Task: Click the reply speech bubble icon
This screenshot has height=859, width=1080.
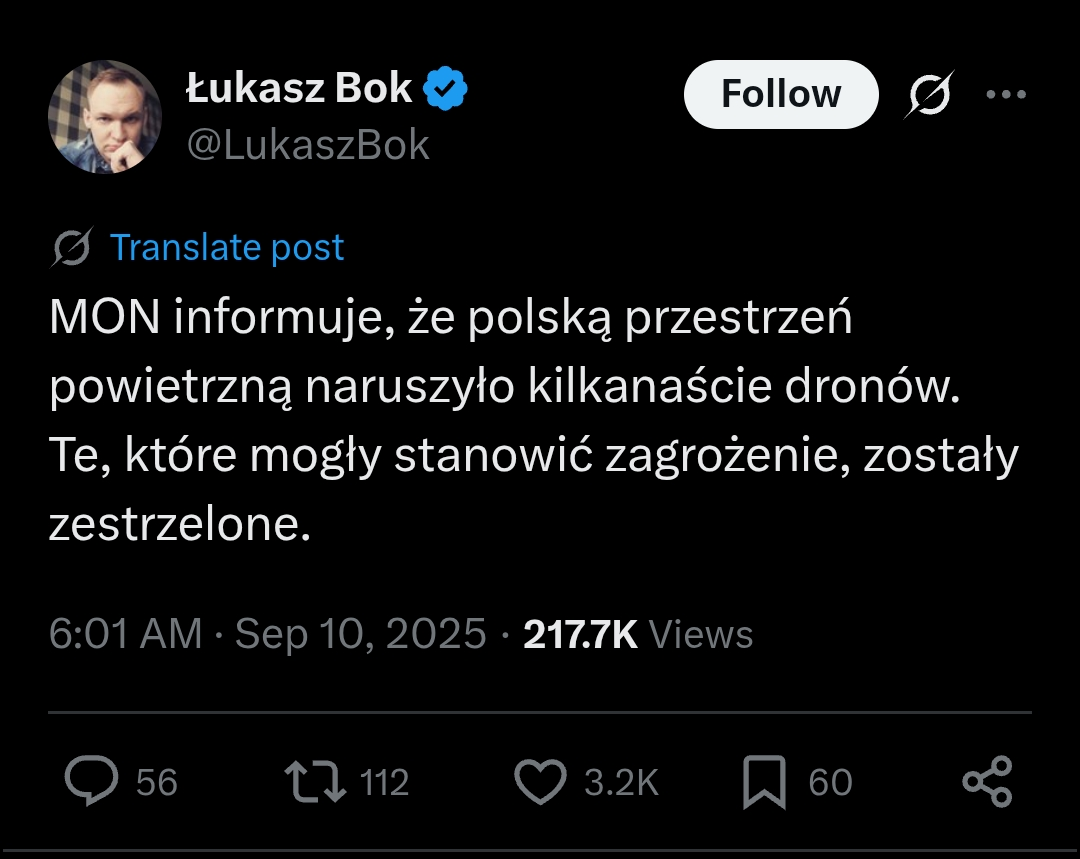Action: tap(92, 782)
